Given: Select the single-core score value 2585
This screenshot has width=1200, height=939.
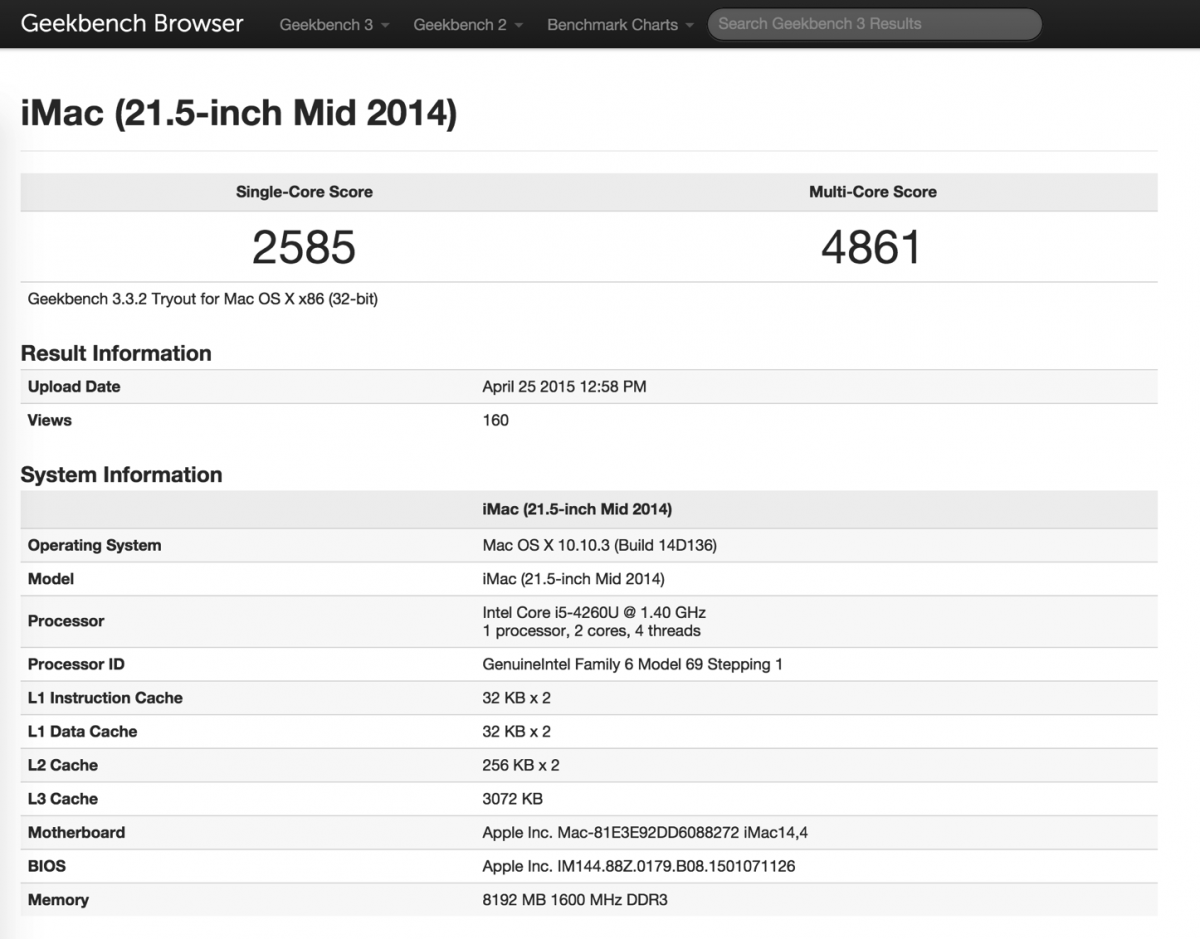Looking at the screenshot, I should coord(304,246).
